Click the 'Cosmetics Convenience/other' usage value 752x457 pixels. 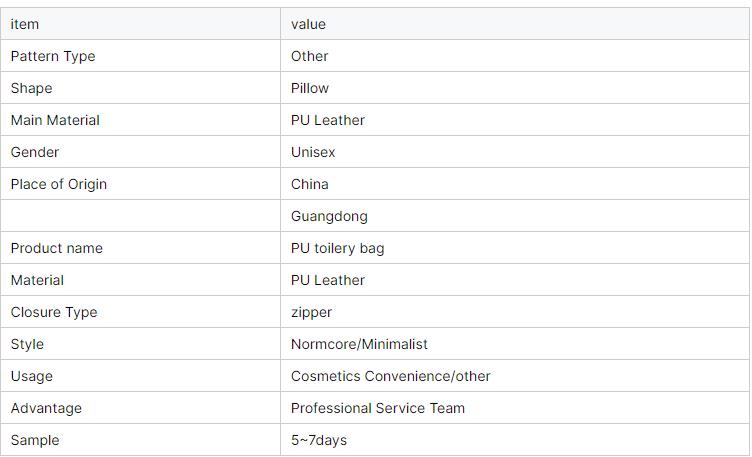(x=390, y=376)
